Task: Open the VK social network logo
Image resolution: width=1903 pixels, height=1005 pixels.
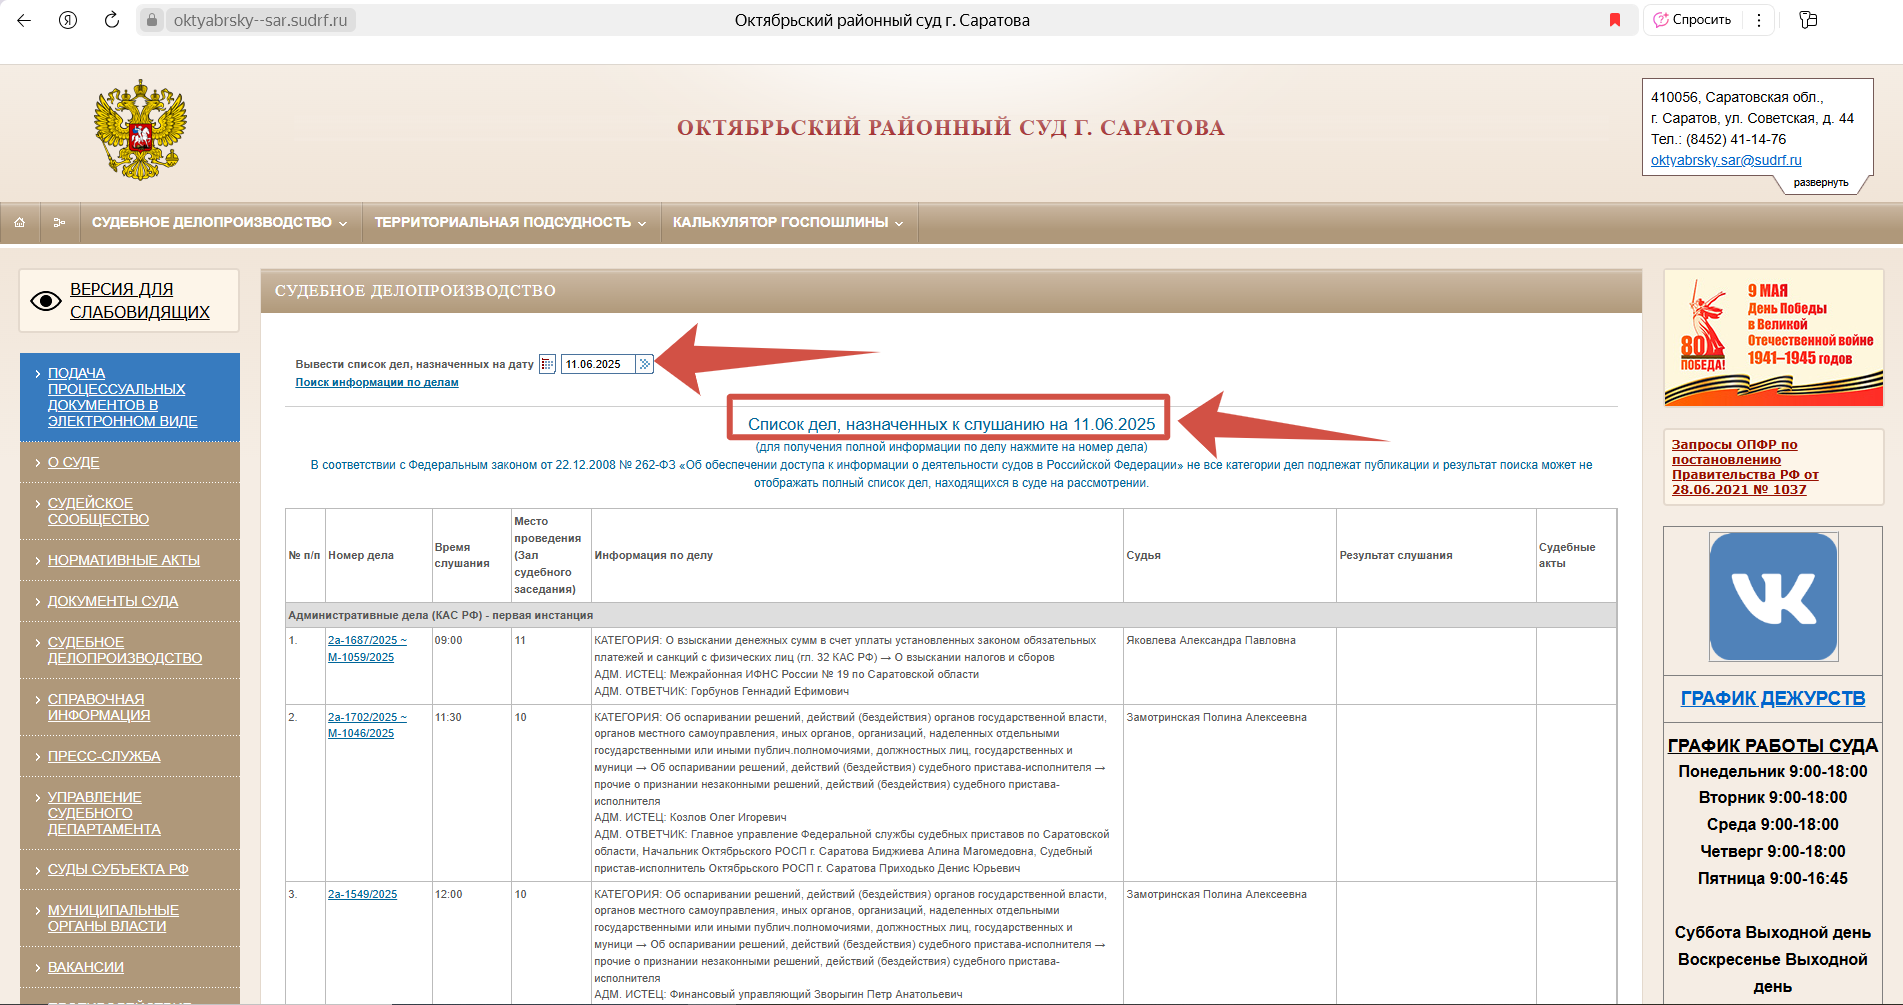Action: (x=1773, y=596)
